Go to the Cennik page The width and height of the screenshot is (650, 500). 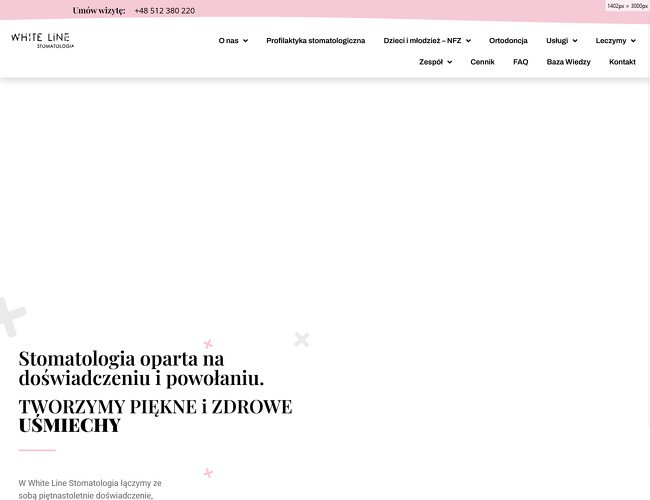(x=482, y=62)
